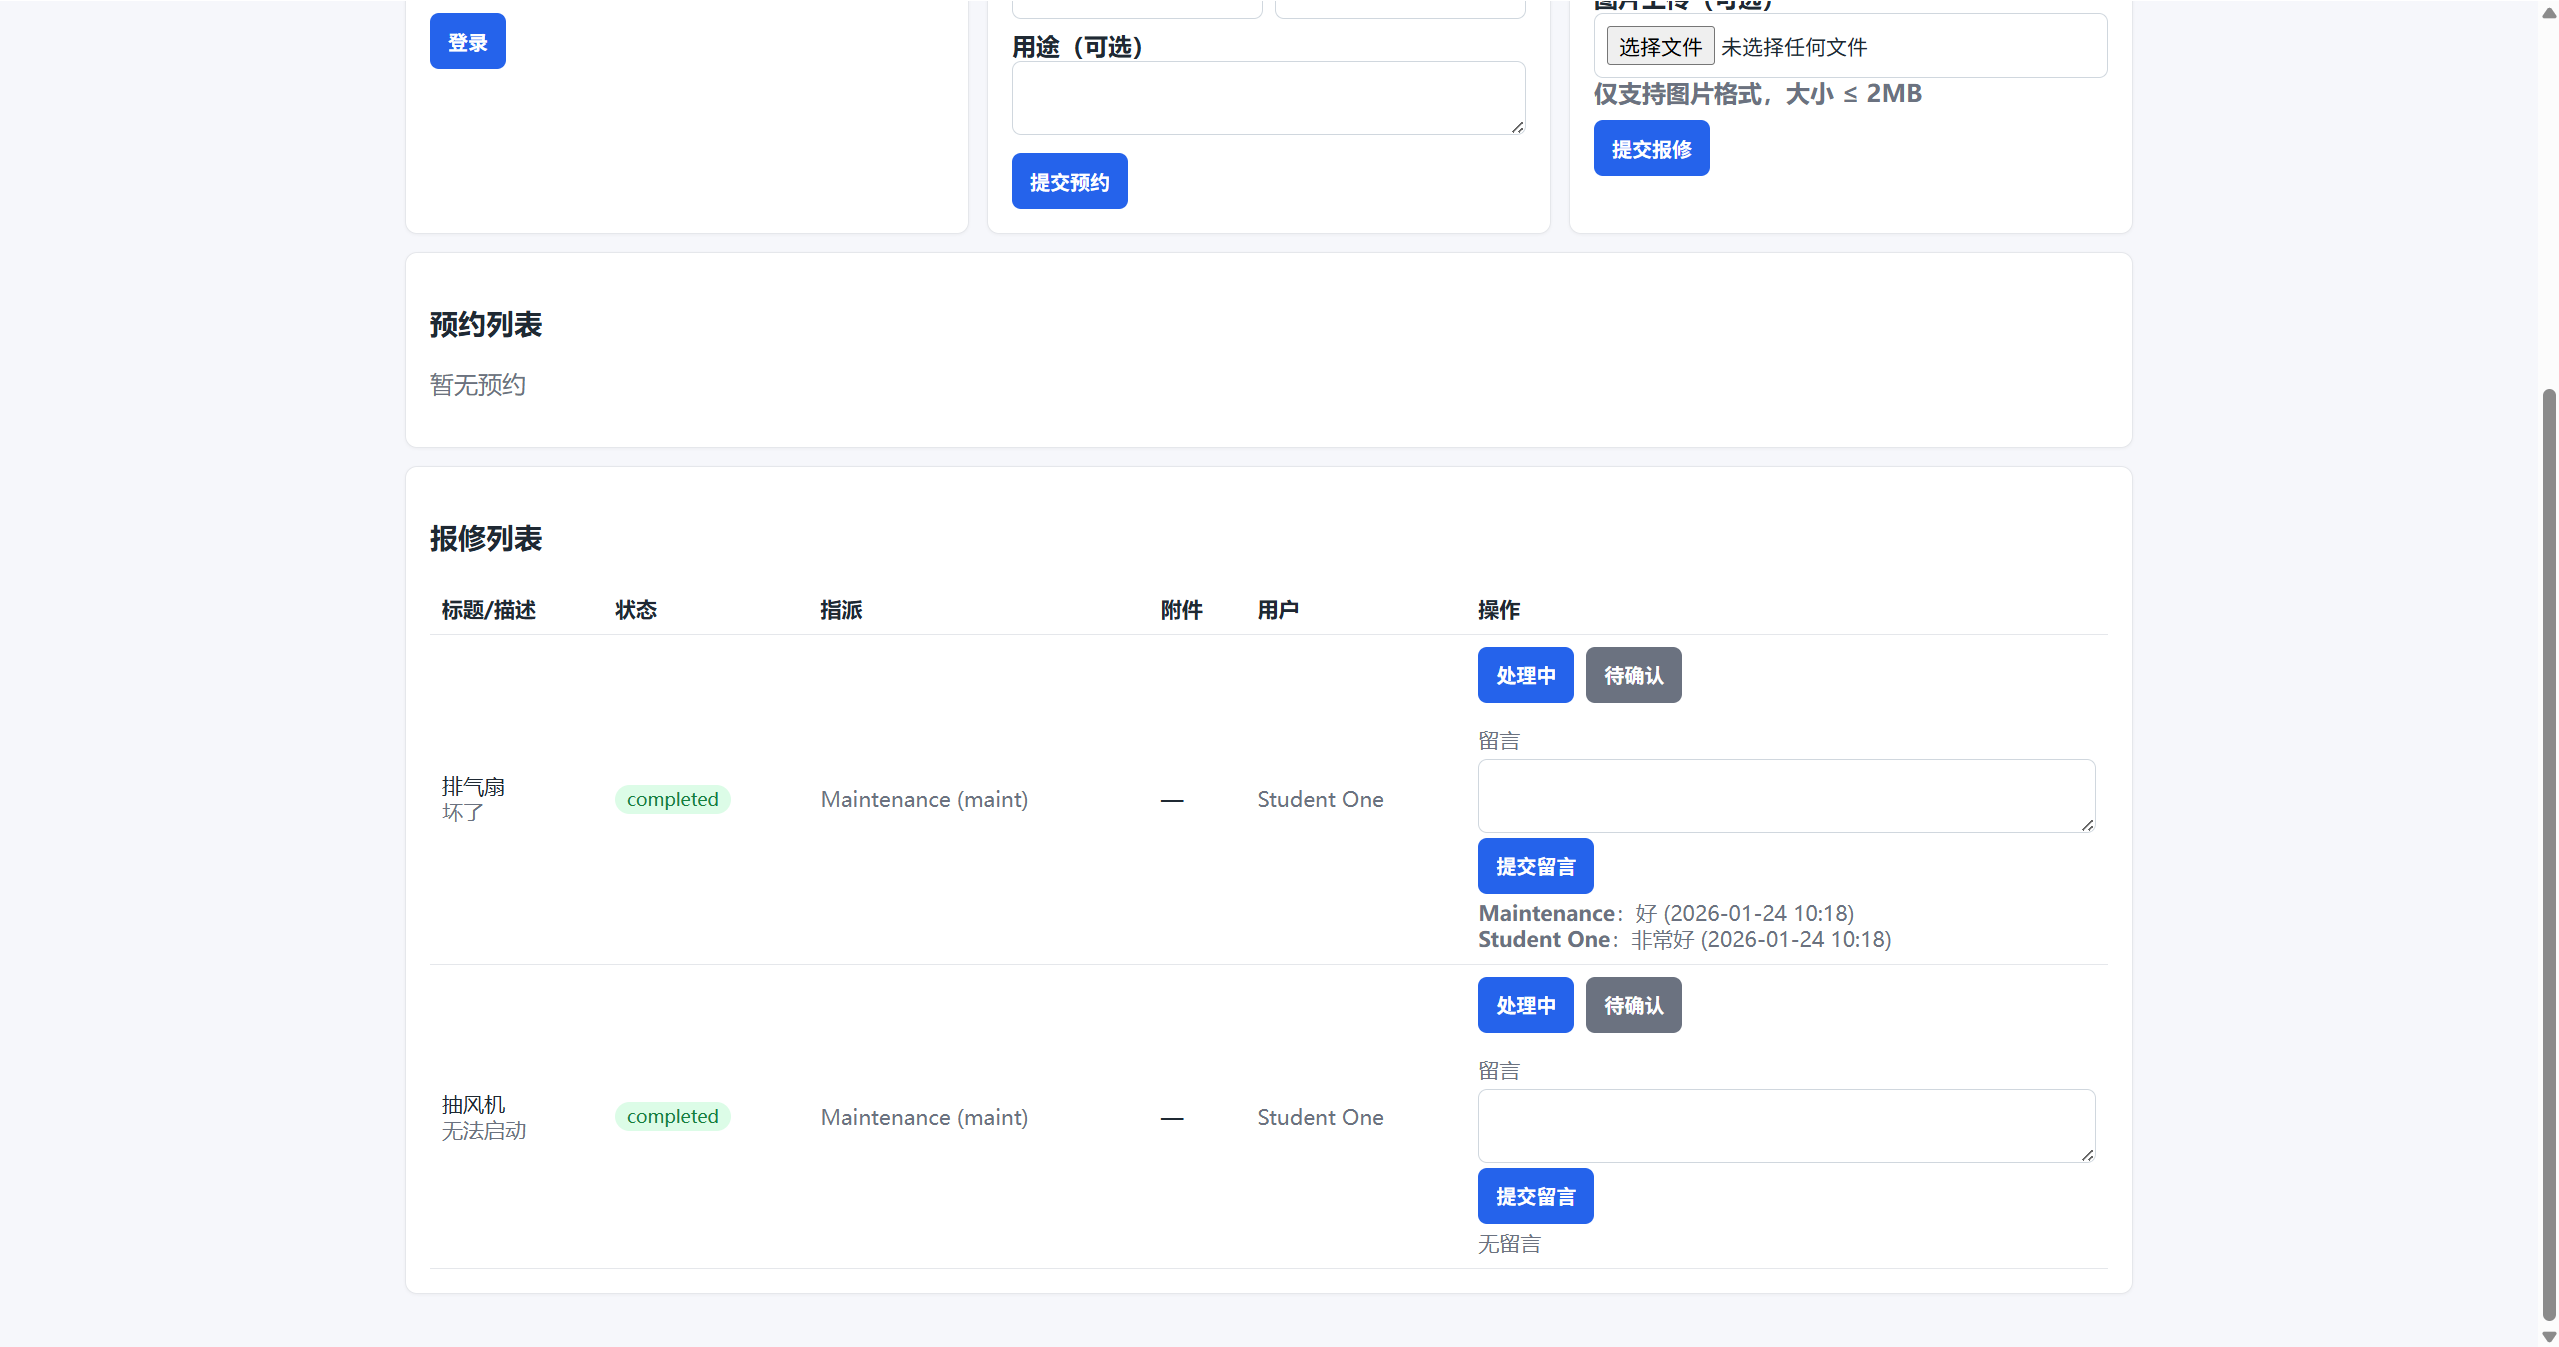Mark 抽风机 request as 待确认
This screenshot has width=2559, height=1347.
[1633, 1005]
